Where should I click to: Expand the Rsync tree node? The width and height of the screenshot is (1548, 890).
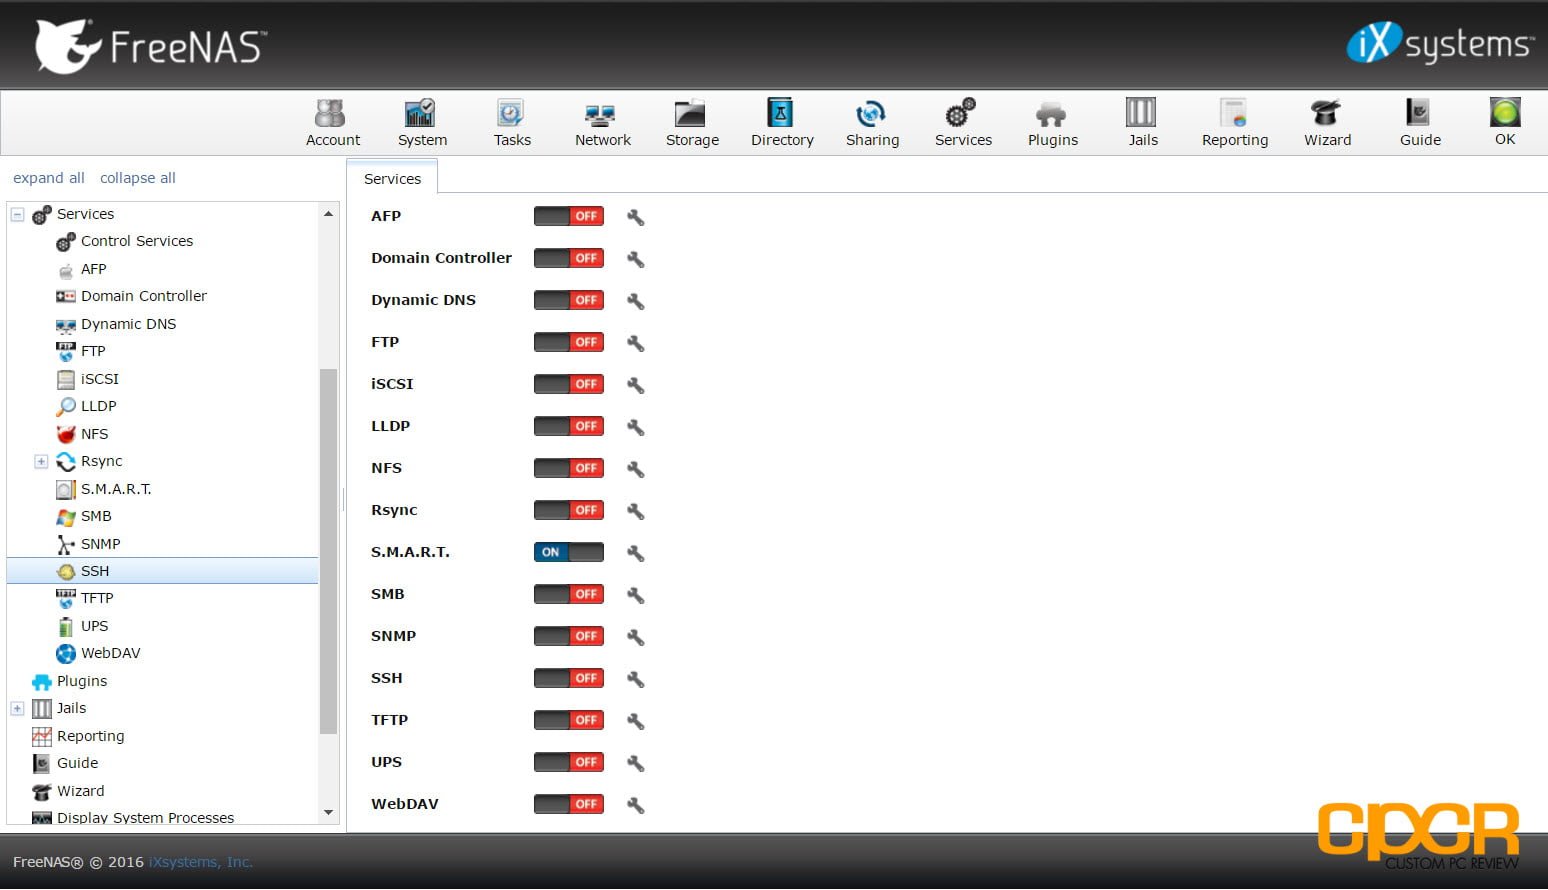pyautogui.click(x=41, y=461)
